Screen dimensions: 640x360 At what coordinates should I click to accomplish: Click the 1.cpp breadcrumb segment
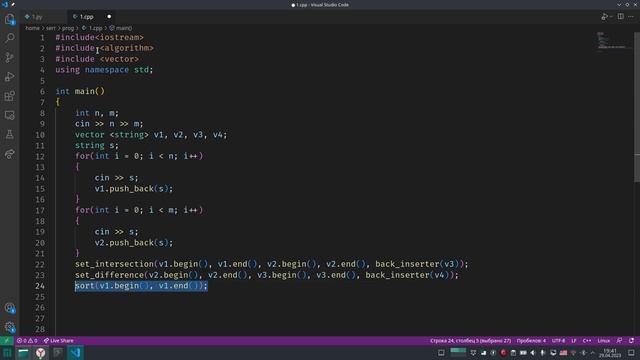[92, 28]
